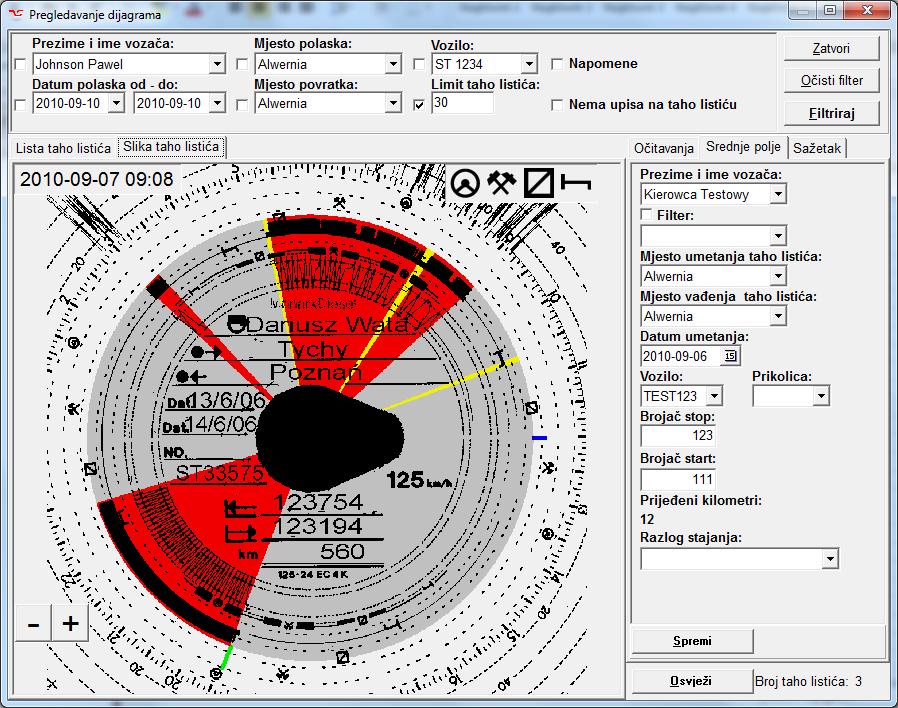Select the bed rest activity icon
Viewport: 898px width, 708px height.
point(576,183)
